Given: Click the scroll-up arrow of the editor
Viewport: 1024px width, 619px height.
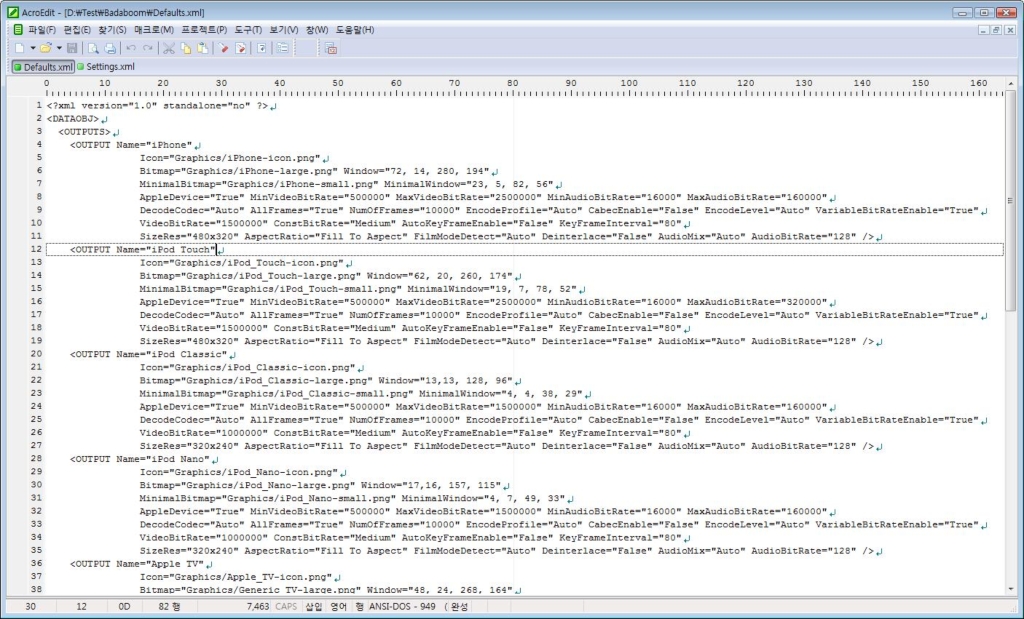Looking at the screenshot, I should pos(1010,84).
